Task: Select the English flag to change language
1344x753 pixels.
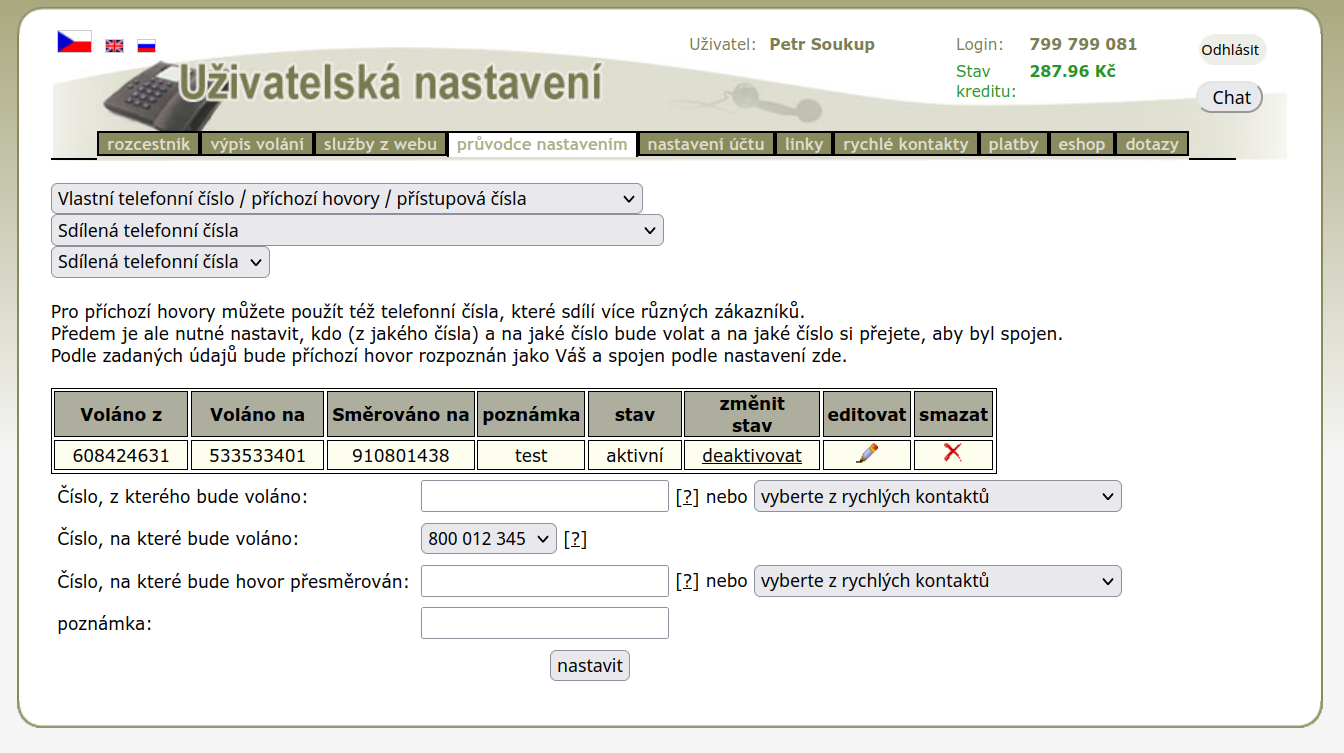Action: [x=113, y=45]
